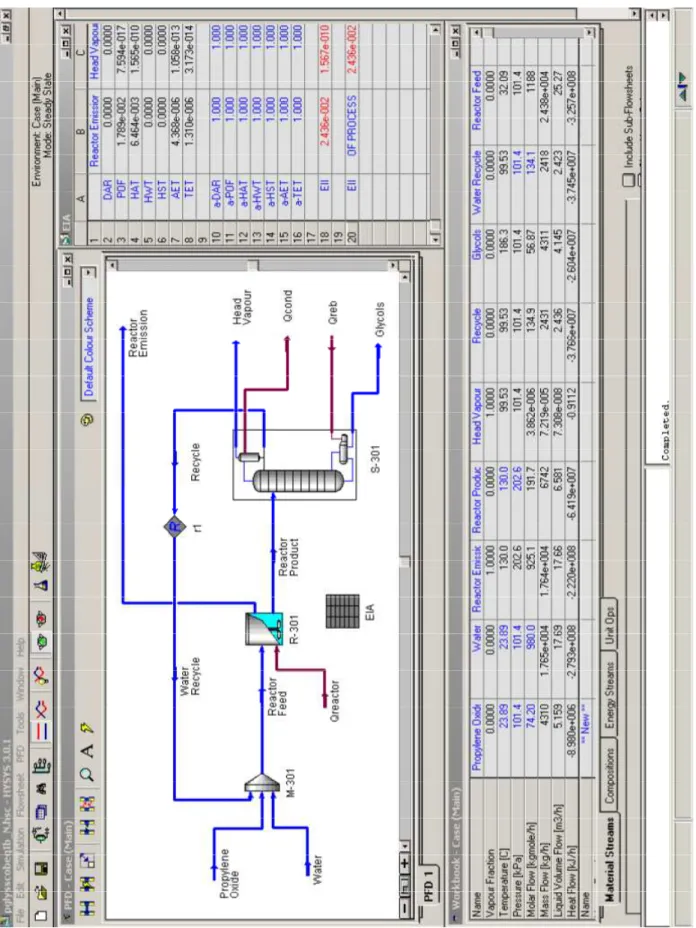
Task: Click the PFD zoom-out minus button
Action: coord(405,908)
